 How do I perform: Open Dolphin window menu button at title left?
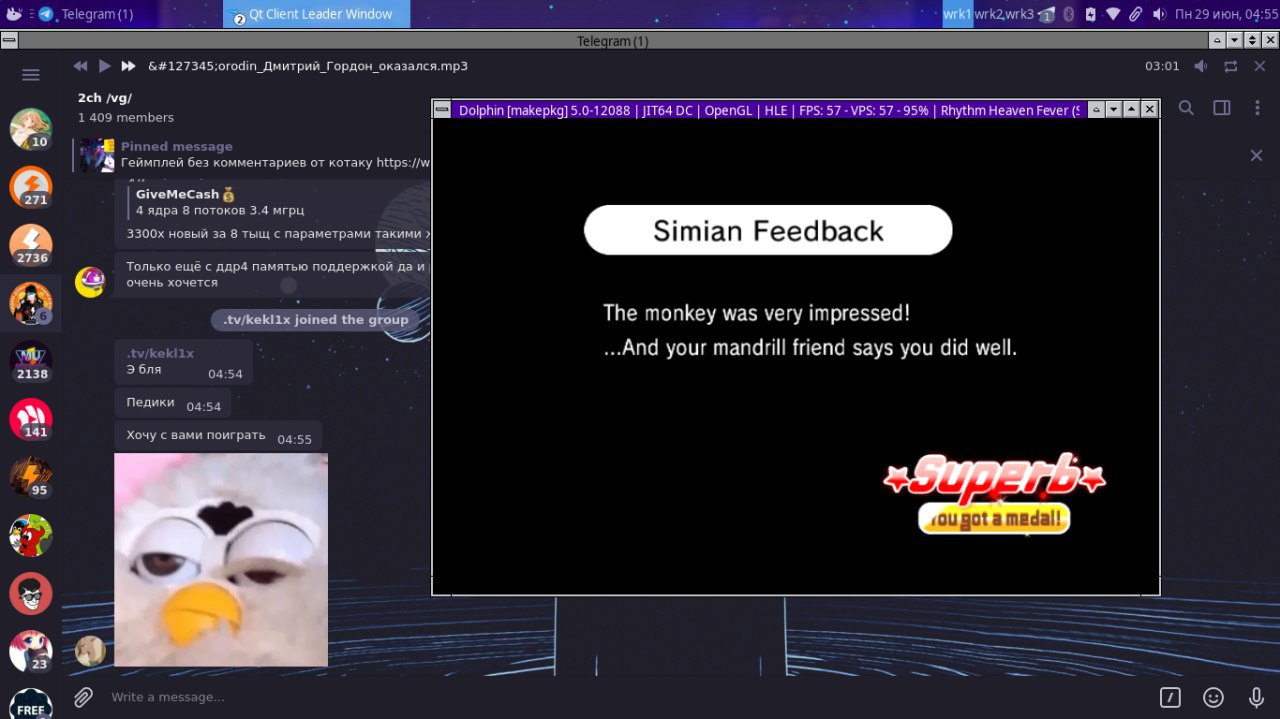441,110
